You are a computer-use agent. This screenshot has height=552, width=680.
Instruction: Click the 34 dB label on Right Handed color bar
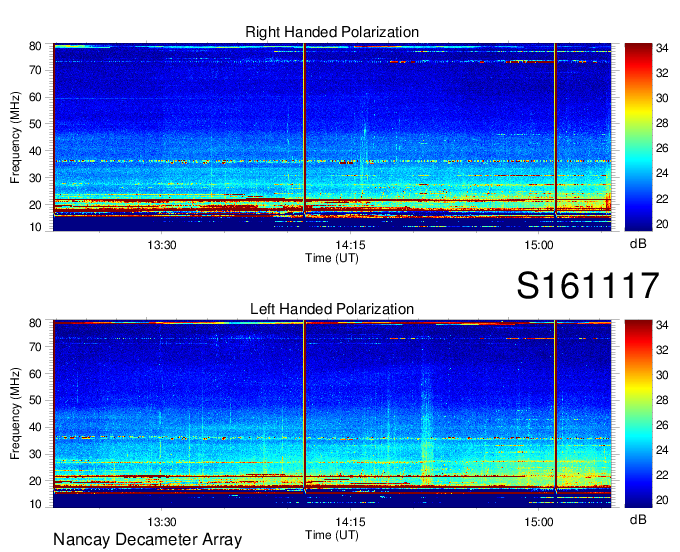(662, 48)
